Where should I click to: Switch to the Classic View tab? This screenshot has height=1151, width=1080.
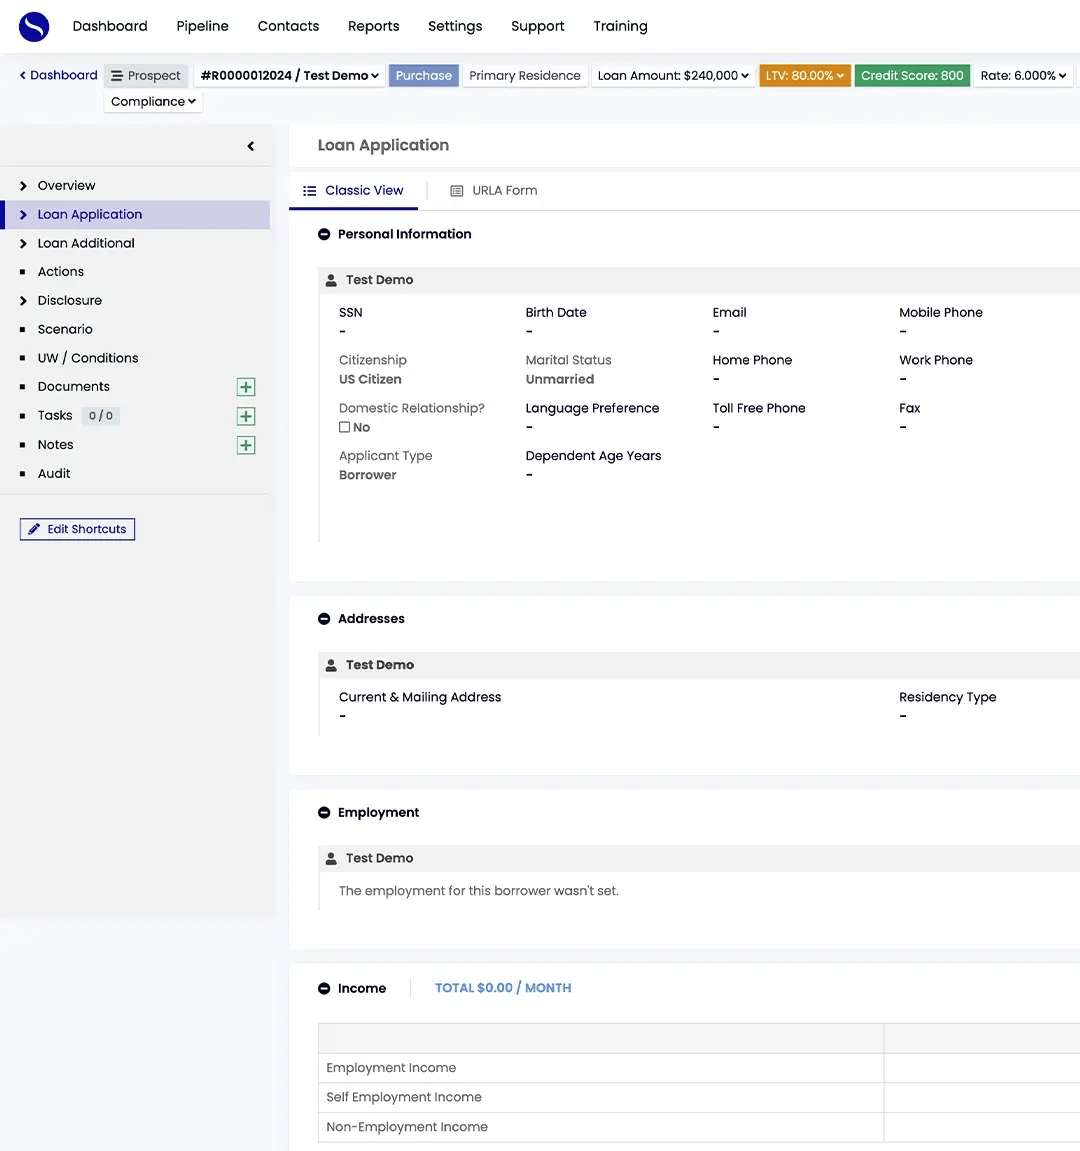(x=353, y=191)
